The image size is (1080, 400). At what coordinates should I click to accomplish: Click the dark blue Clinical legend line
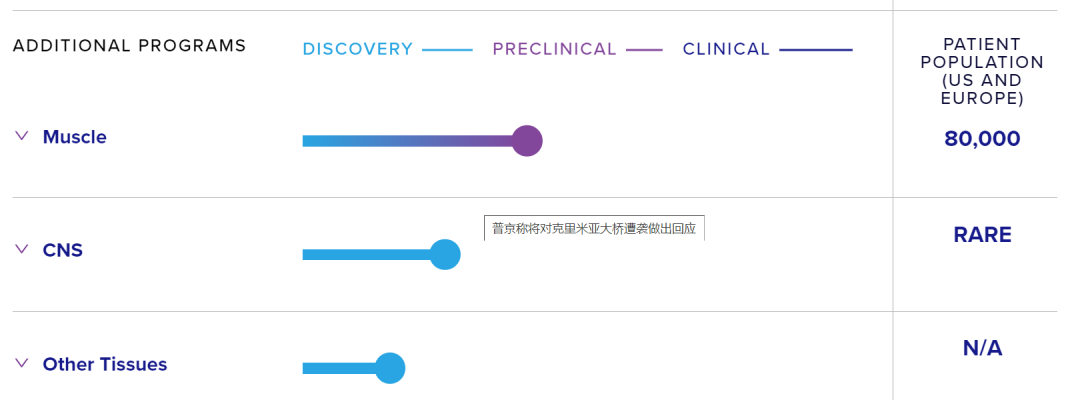point(815,49)
